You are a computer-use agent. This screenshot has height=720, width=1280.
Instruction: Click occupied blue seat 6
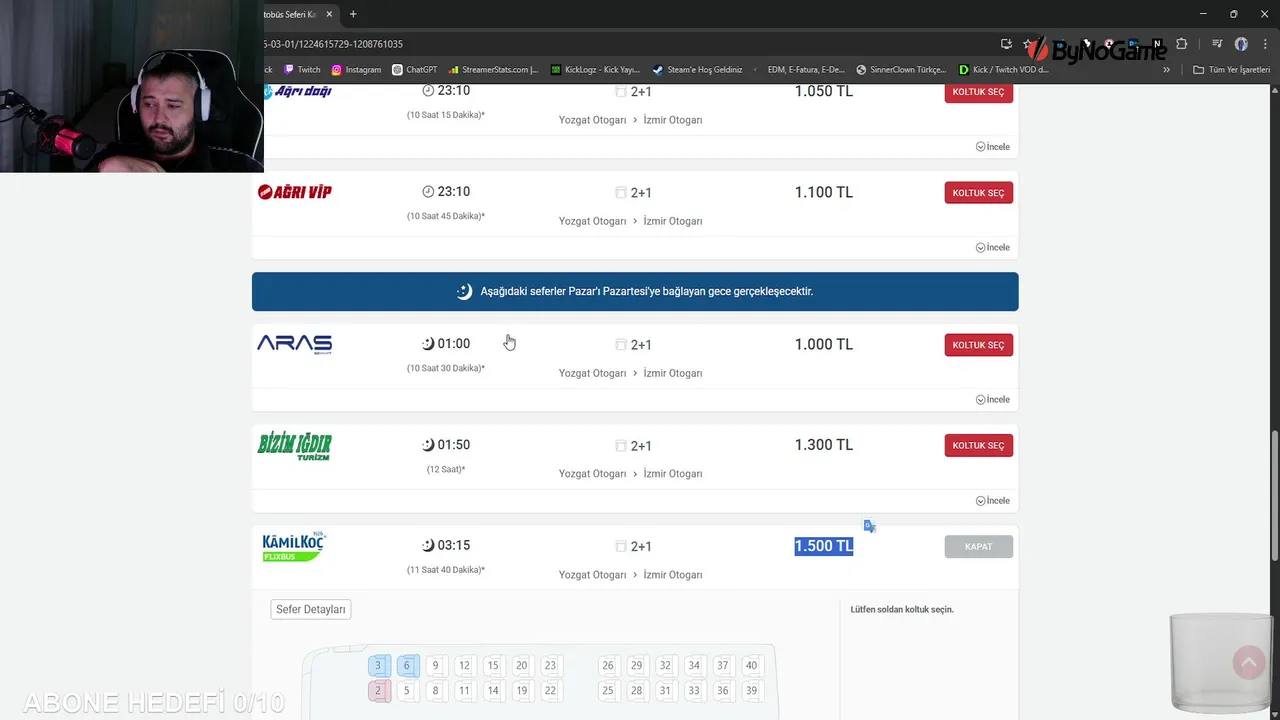click(406, 665)
